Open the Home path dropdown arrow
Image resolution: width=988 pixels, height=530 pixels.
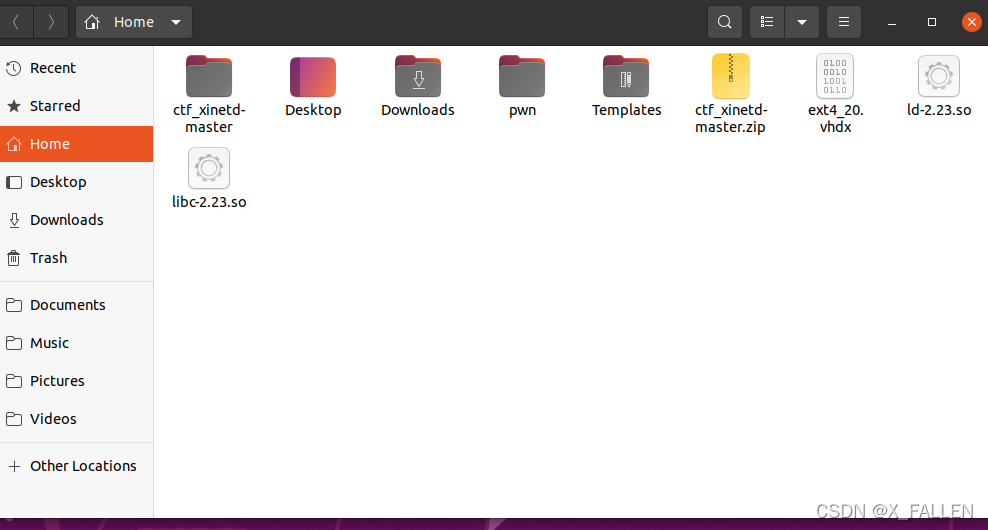coord(176,22)
